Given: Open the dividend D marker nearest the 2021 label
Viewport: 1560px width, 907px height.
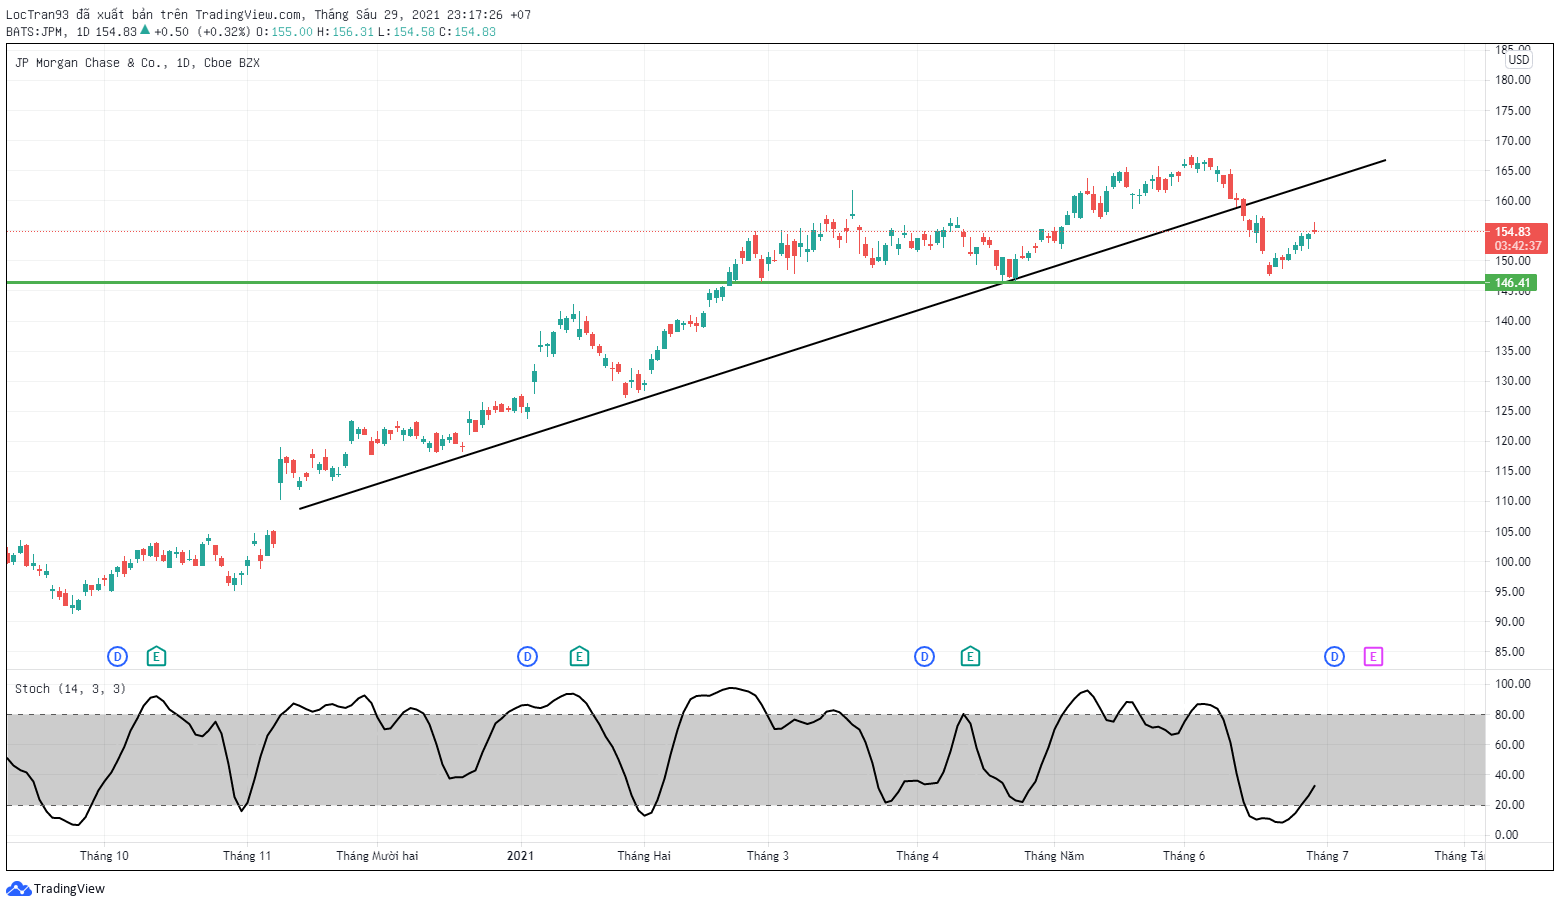Looking at the screenshot, I should pos(528,657).
